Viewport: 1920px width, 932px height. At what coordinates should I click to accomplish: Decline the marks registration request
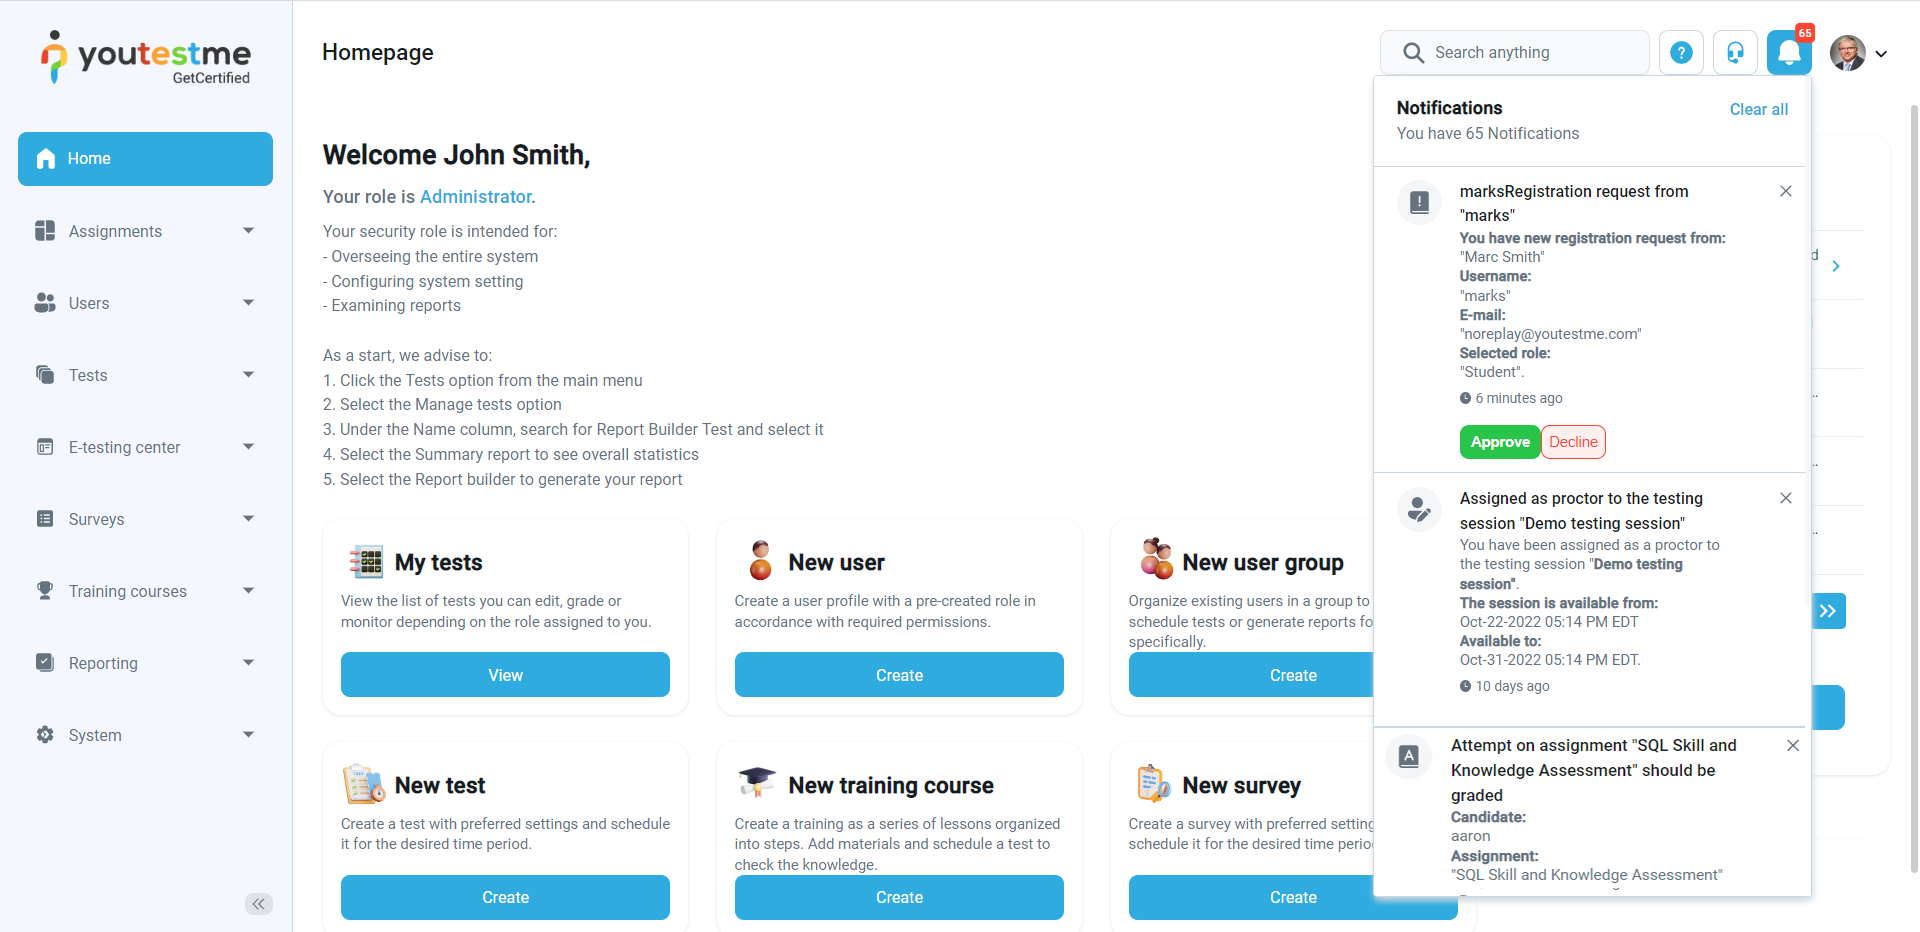coord(1573,442)
